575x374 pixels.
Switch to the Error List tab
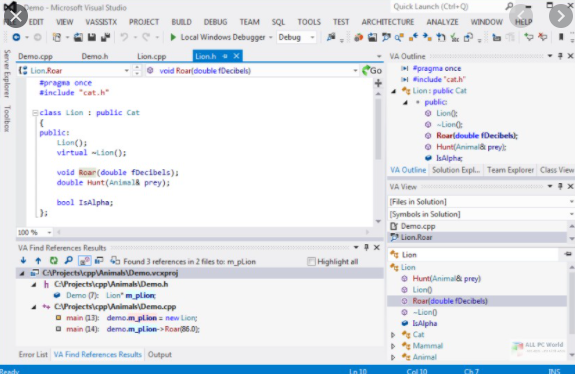coord(33,355)
